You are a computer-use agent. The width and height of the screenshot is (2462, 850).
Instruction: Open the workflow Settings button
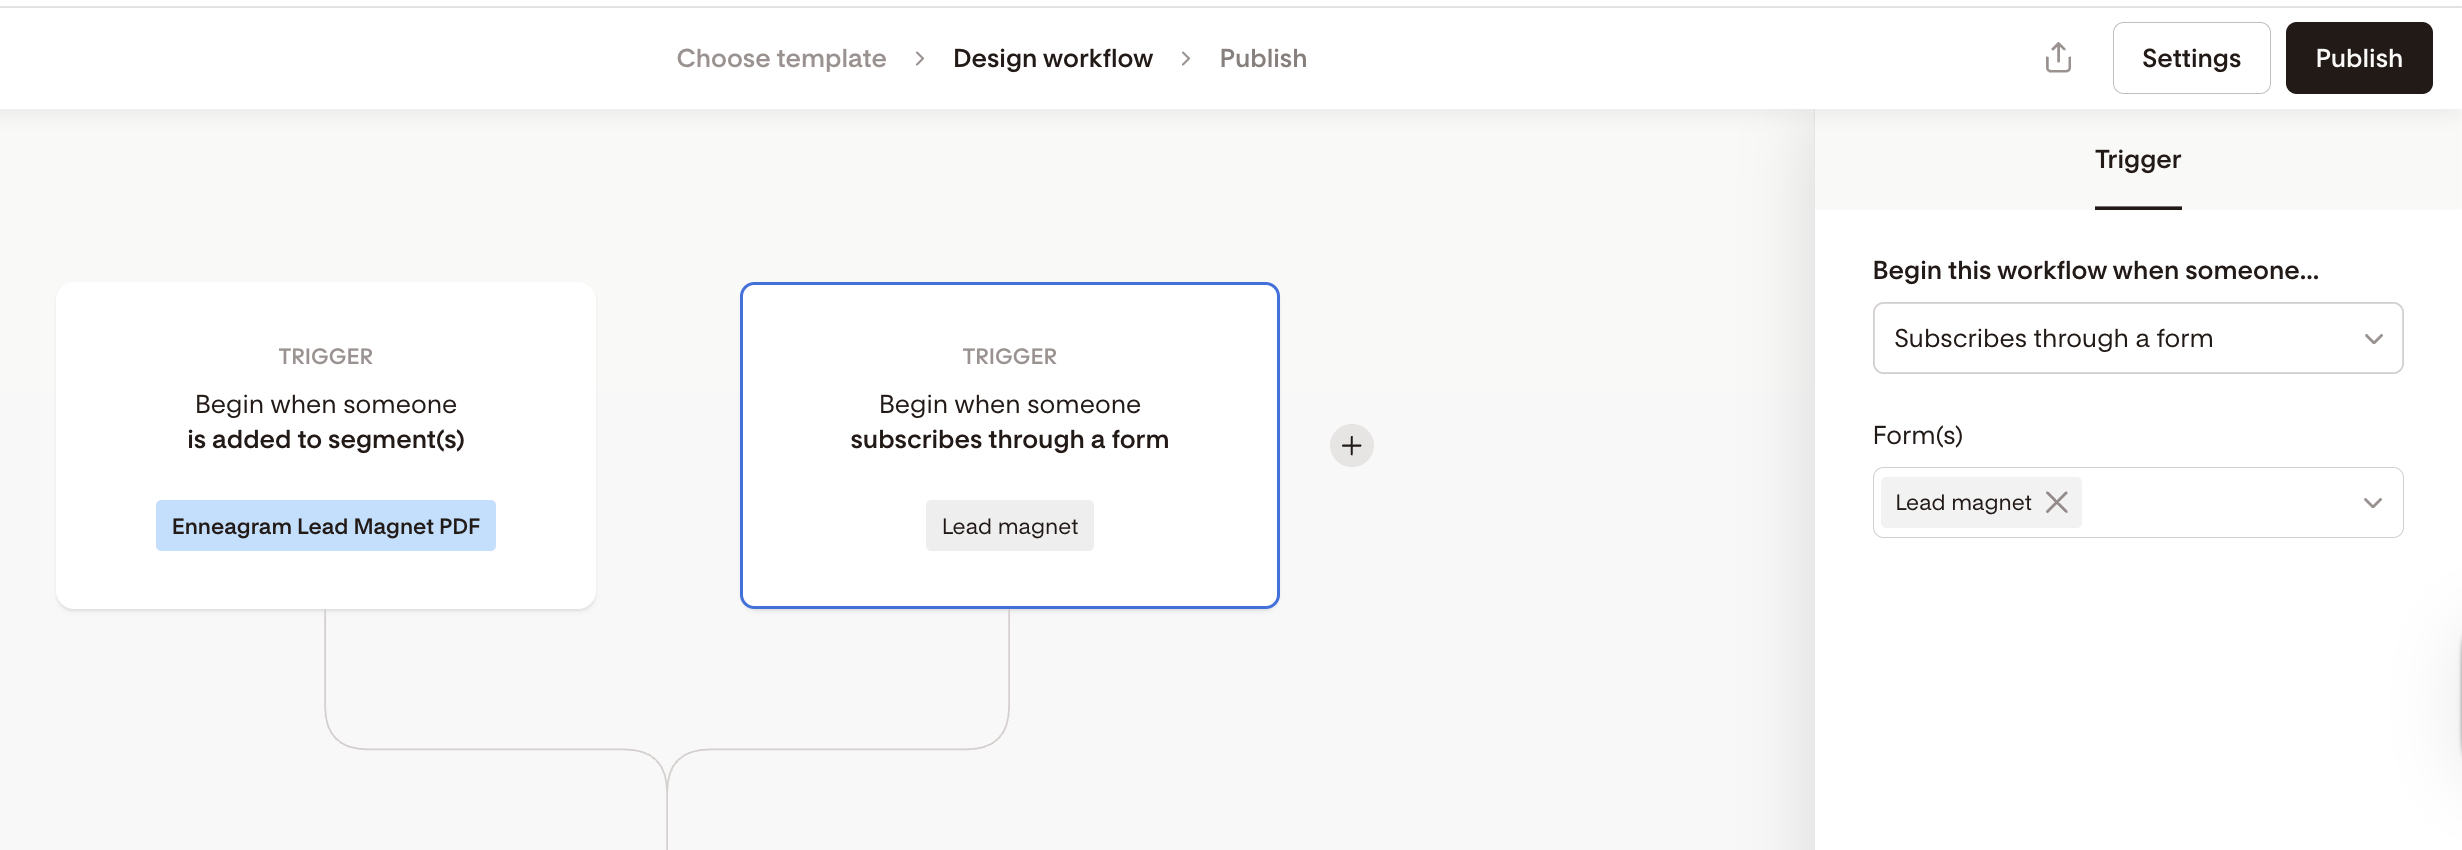pos(2190,59)
